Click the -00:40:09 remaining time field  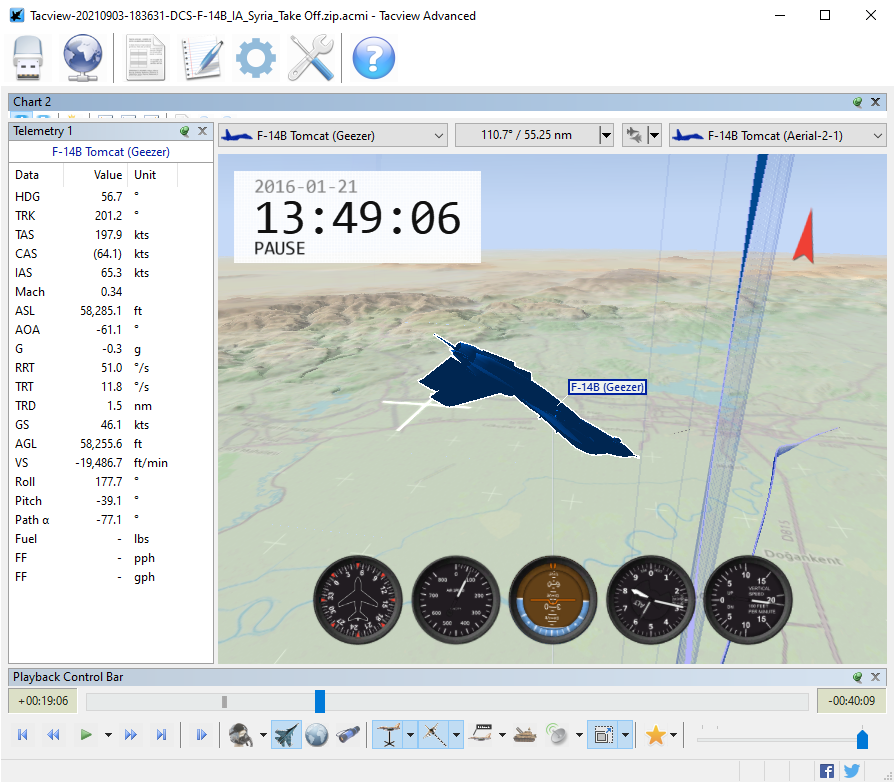coord(852,701)
